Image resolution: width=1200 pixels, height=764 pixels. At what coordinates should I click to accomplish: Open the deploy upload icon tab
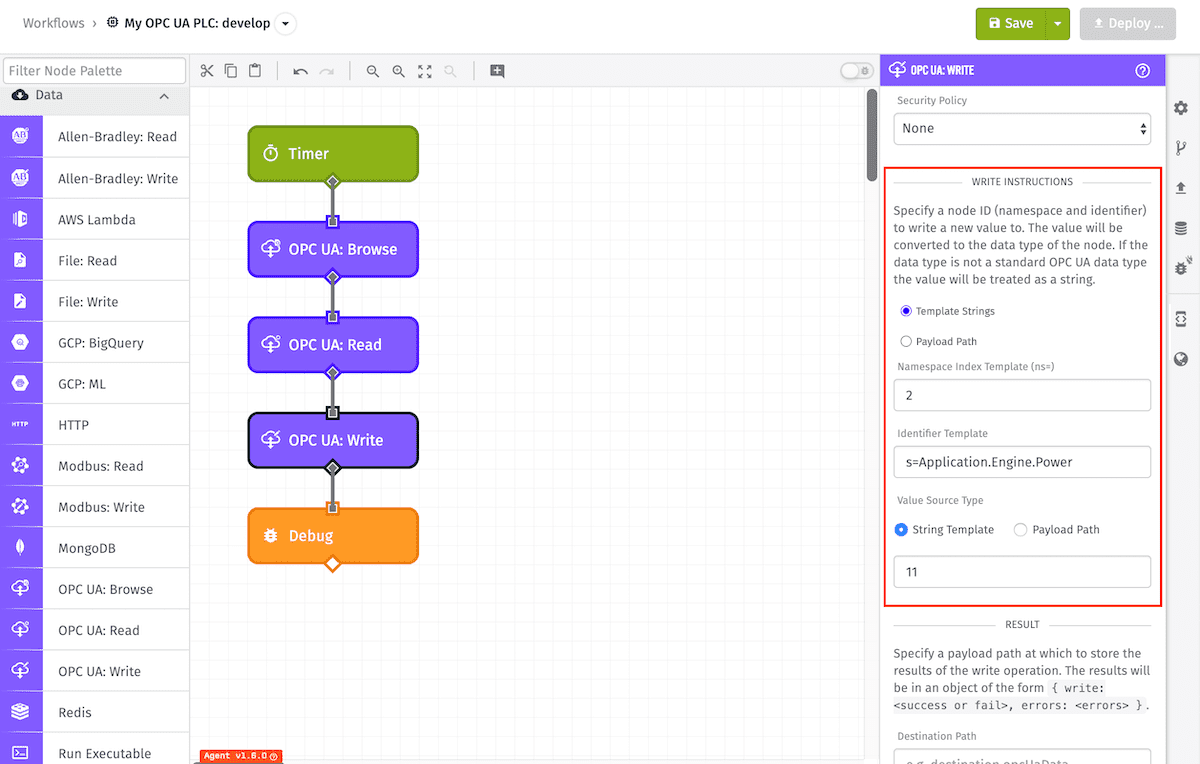pos(1181,188)
